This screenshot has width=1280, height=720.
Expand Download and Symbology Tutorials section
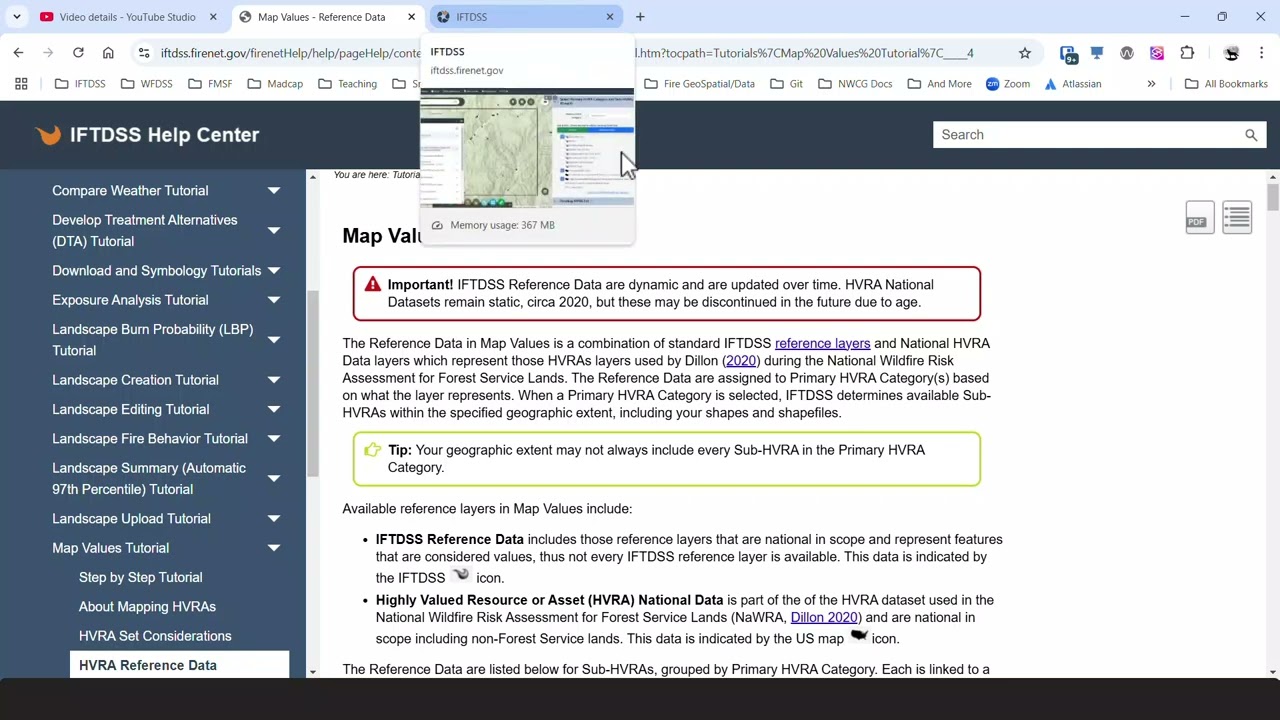[x=273, y=271]
